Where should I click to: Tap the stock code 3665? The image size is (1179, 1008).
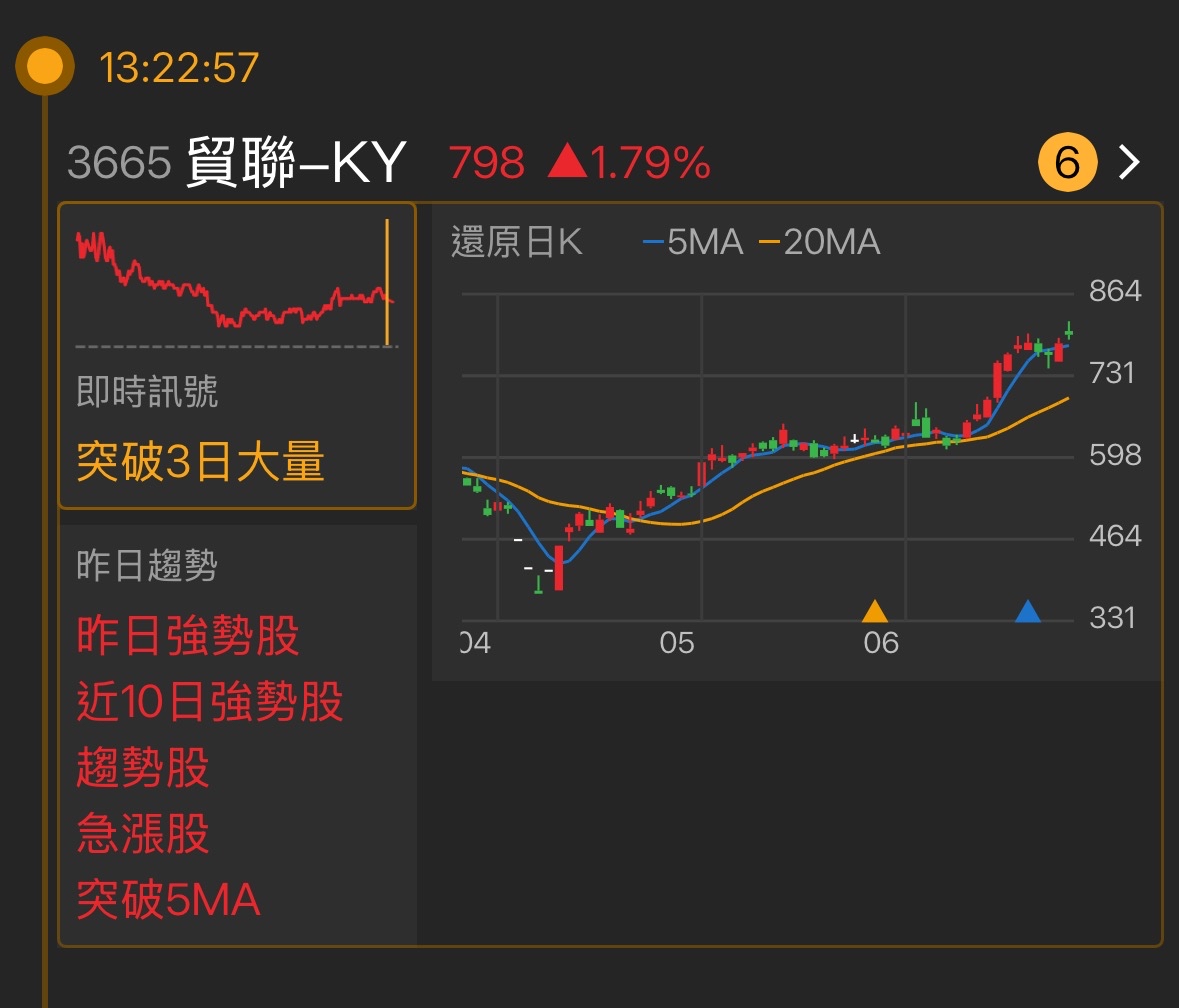119,162
